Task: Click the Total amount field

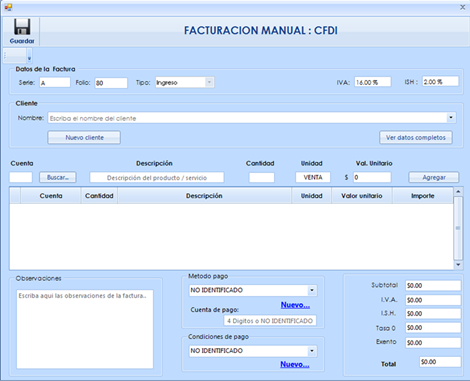Action: pos(440,362)
